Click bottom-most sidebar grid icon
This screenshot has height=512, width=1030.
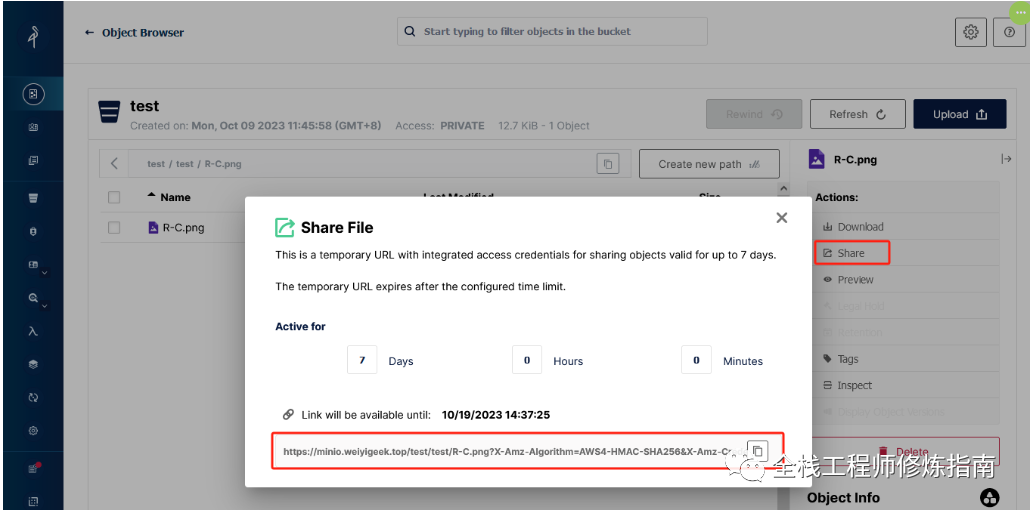(x=33, y=501)
